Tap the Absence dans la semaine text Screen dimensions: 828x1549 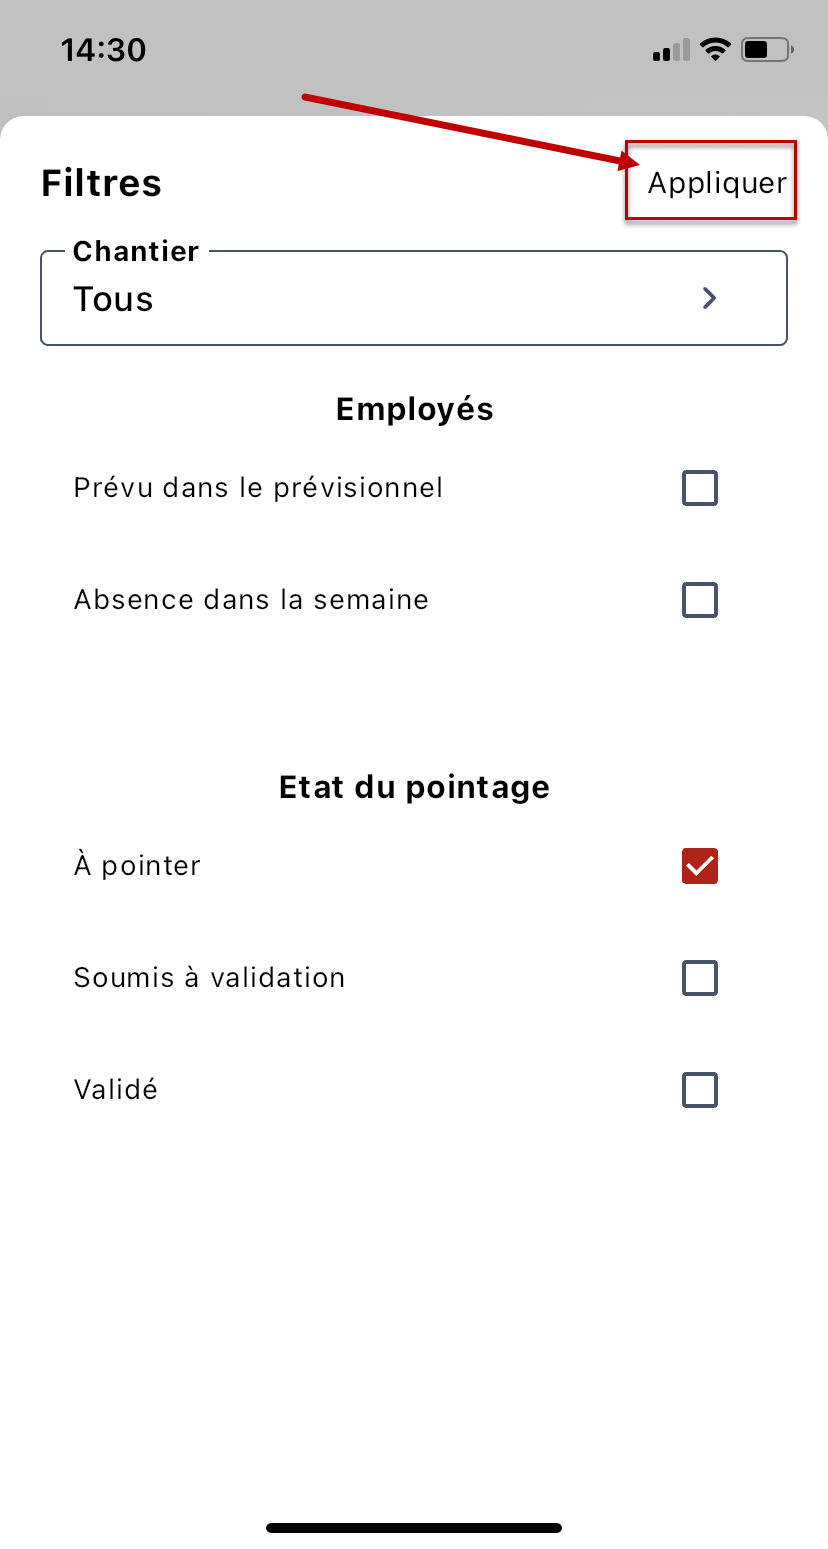251,600
